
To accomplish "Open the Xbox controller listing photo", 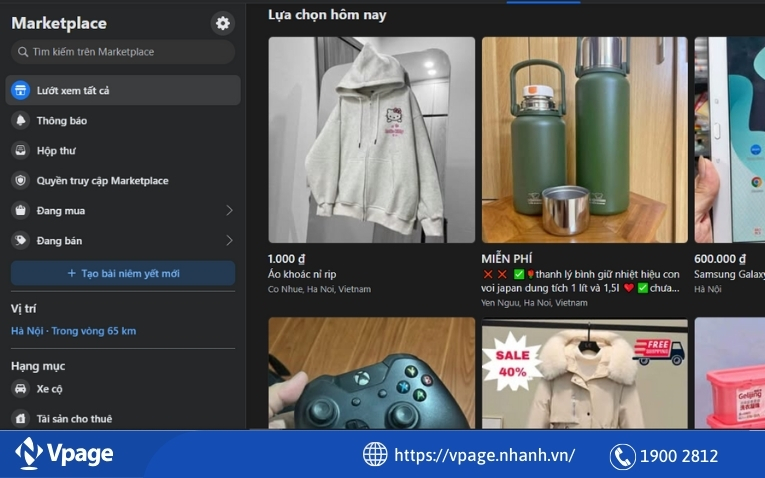I will click(x=371, y=374).
